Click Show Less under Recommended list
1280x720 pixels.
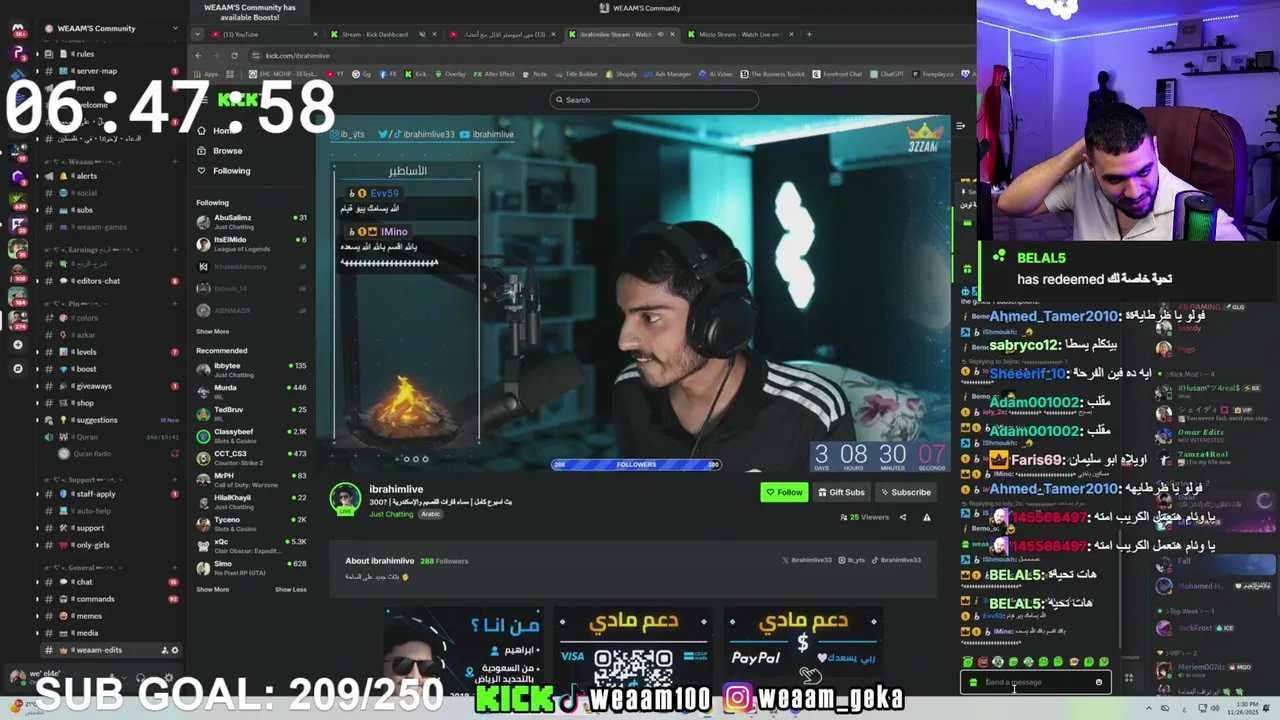pyautogui.click(x=291, y=589)
